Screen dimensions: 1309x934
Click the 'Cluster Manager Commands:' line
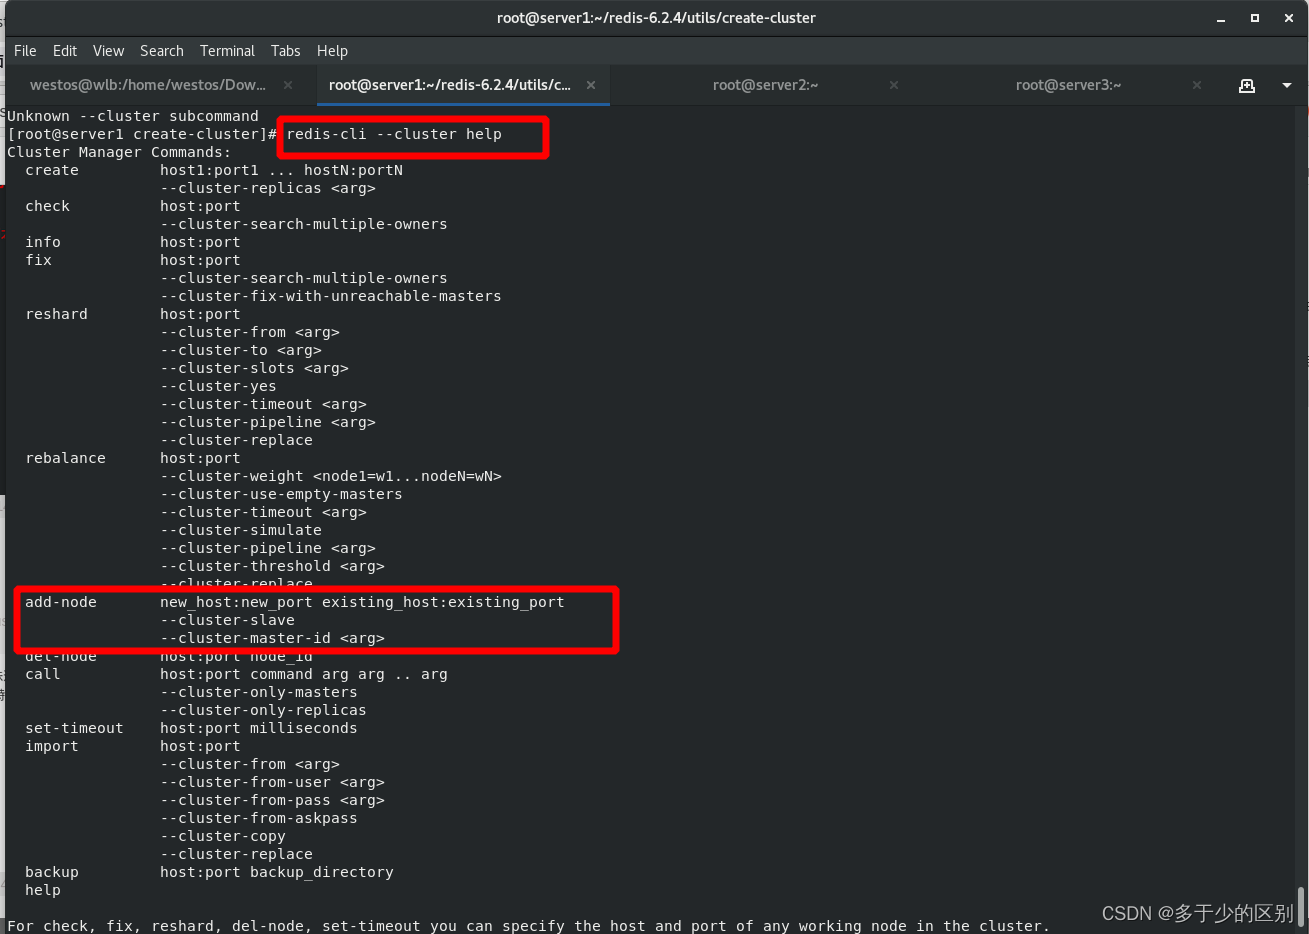point(119,152)
